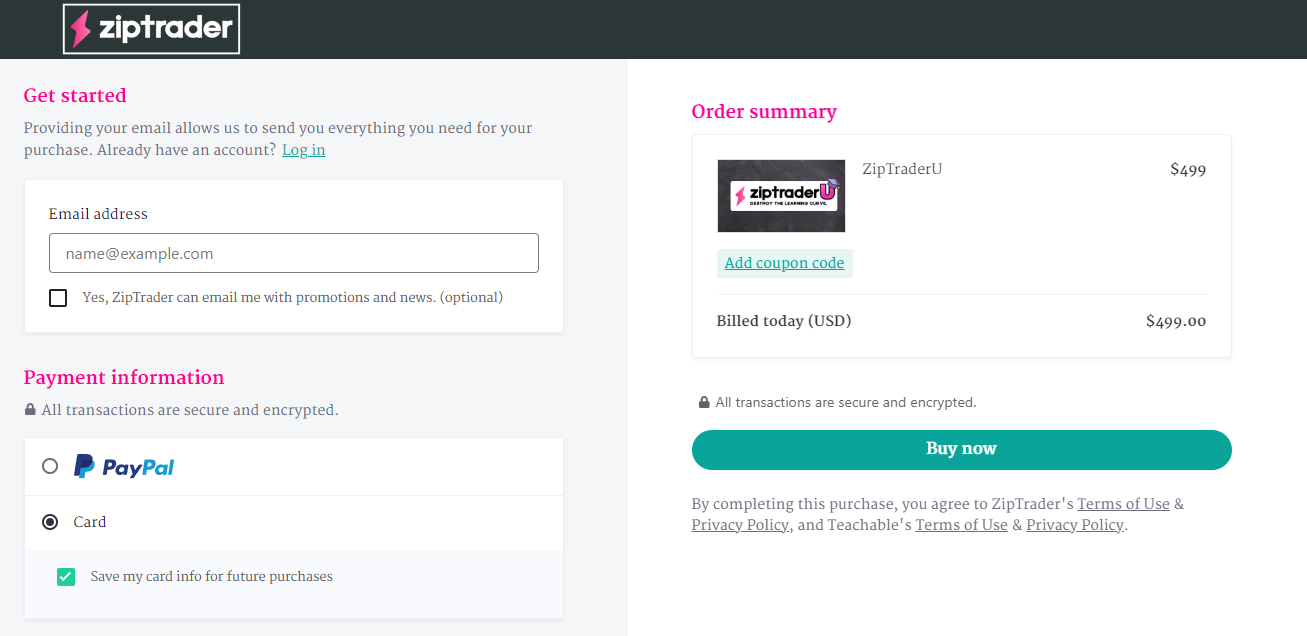Click the lock icon under Payment information

30,410
